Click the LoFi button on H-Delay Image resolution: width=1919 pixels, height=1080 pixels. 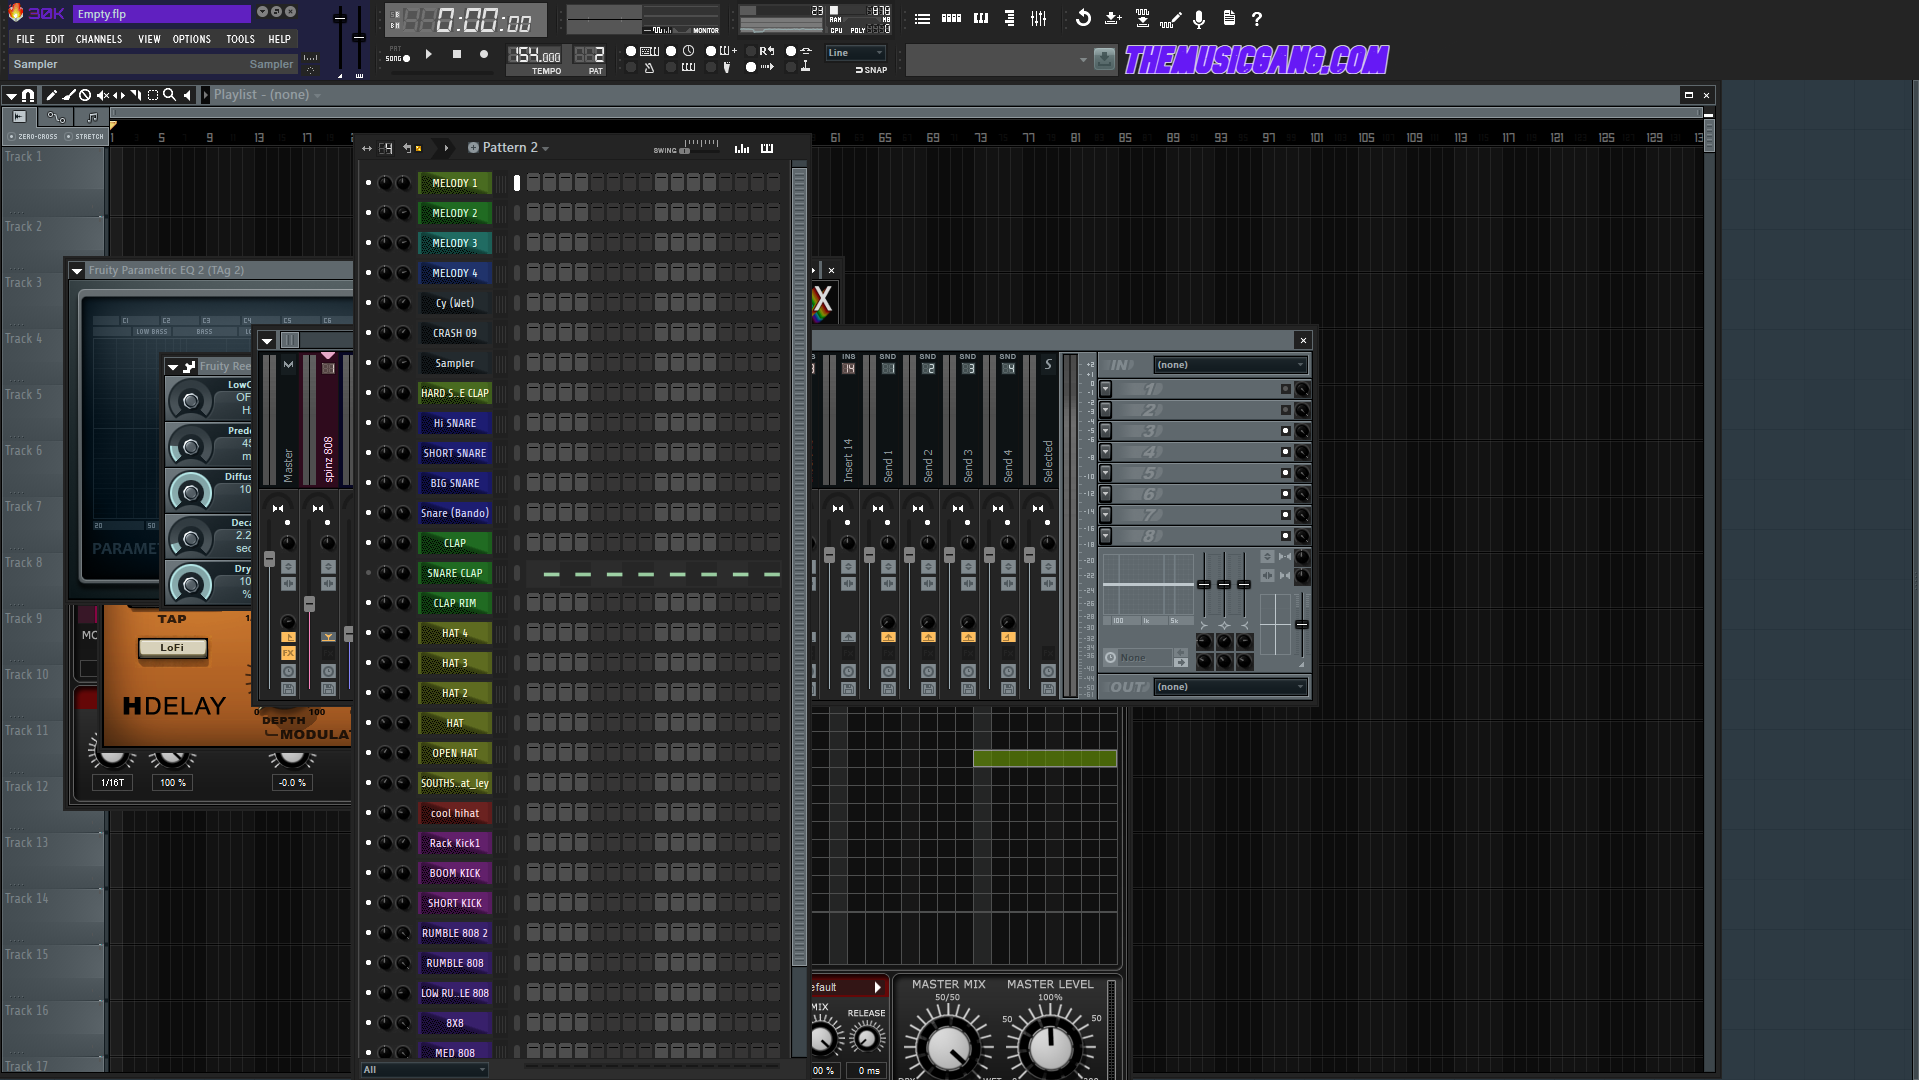tap(172, 647)
